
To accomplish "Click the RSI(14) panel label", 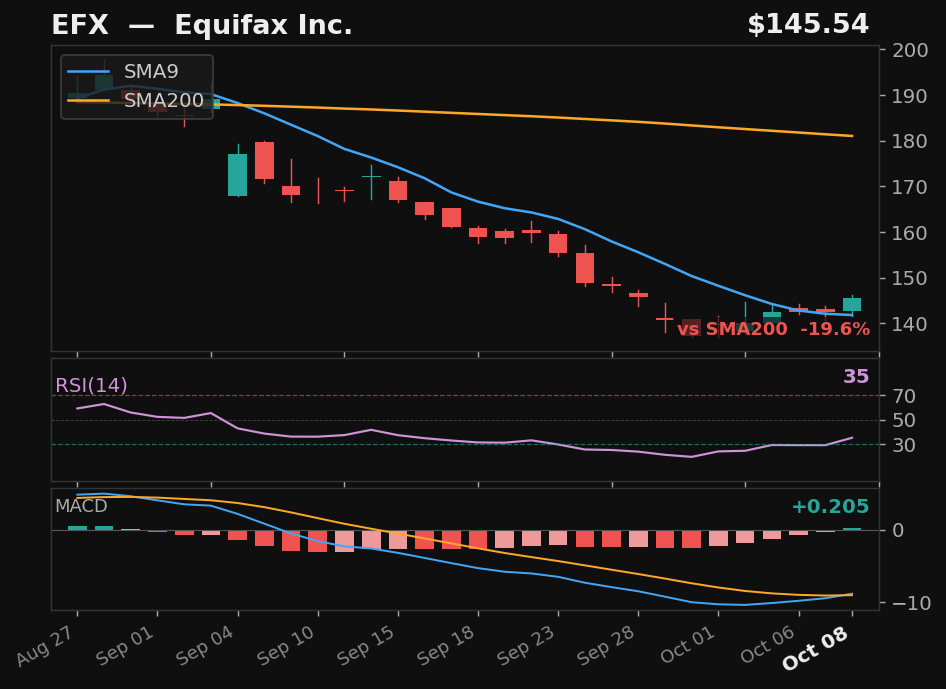I will 91,386.
